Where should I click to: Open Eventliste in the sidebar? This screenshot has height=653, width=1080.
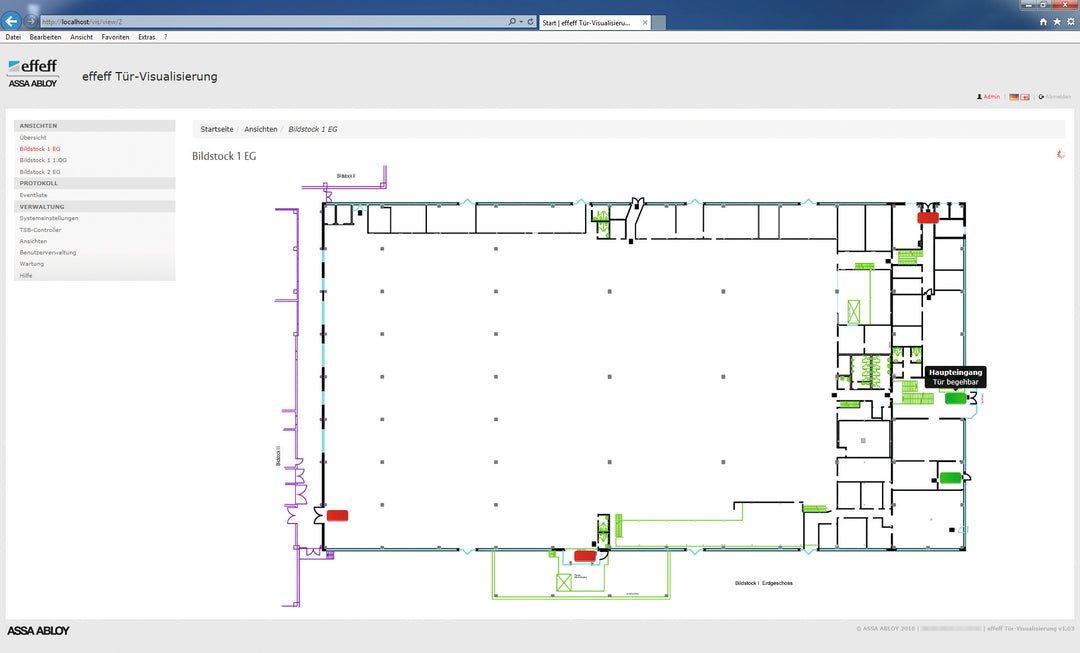33,195
